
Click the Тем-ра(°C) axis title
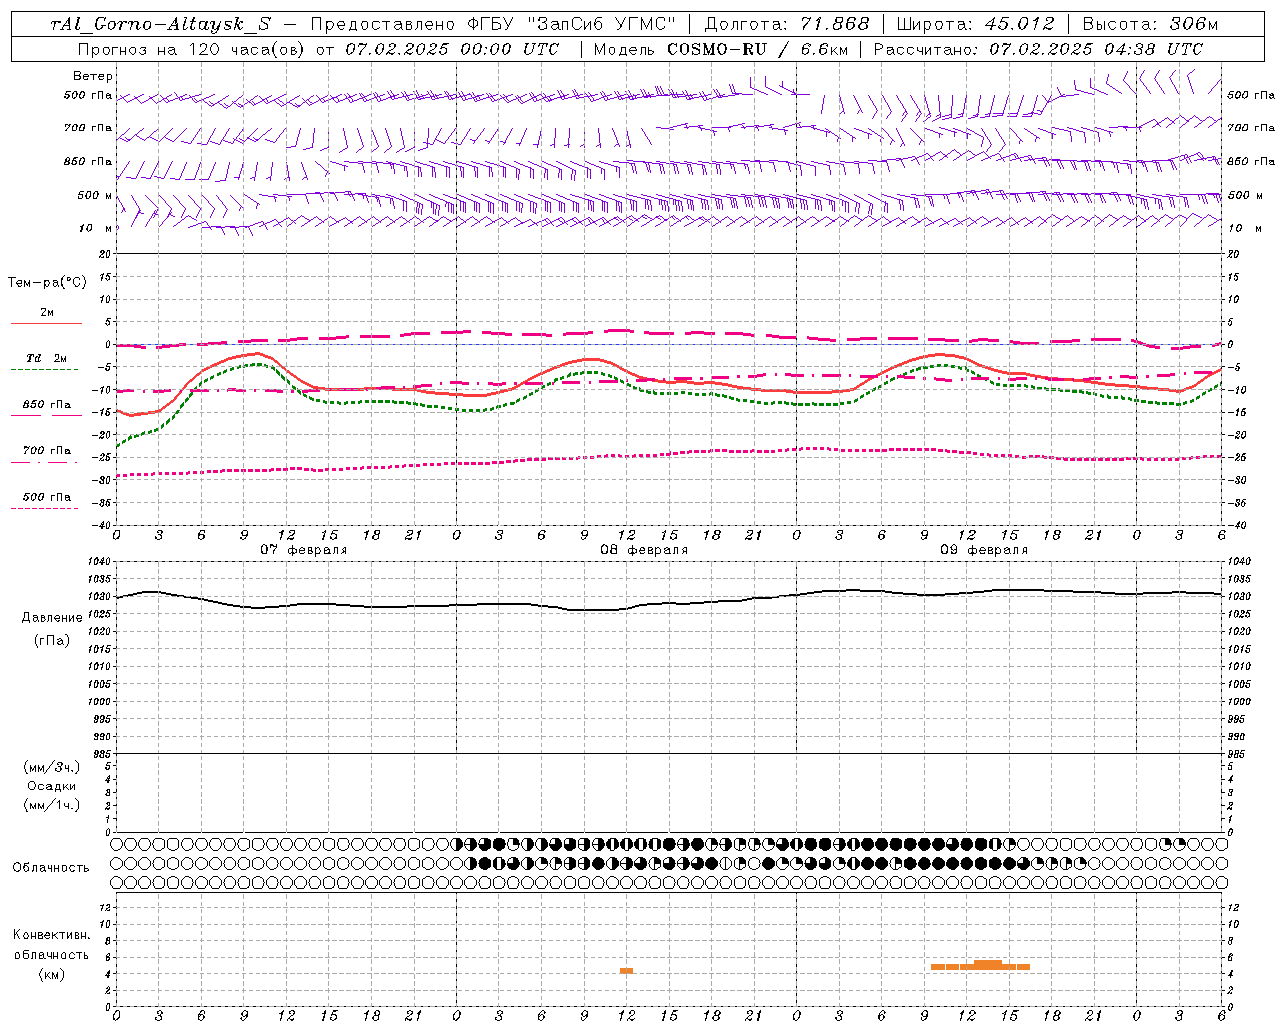47,283
